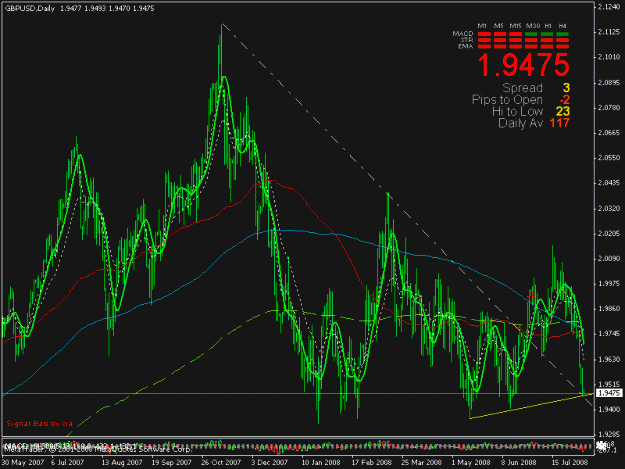This screenshot has width=625, height=469.
Task: Click the 1 May 2008 date label
Action: [471, 462]
